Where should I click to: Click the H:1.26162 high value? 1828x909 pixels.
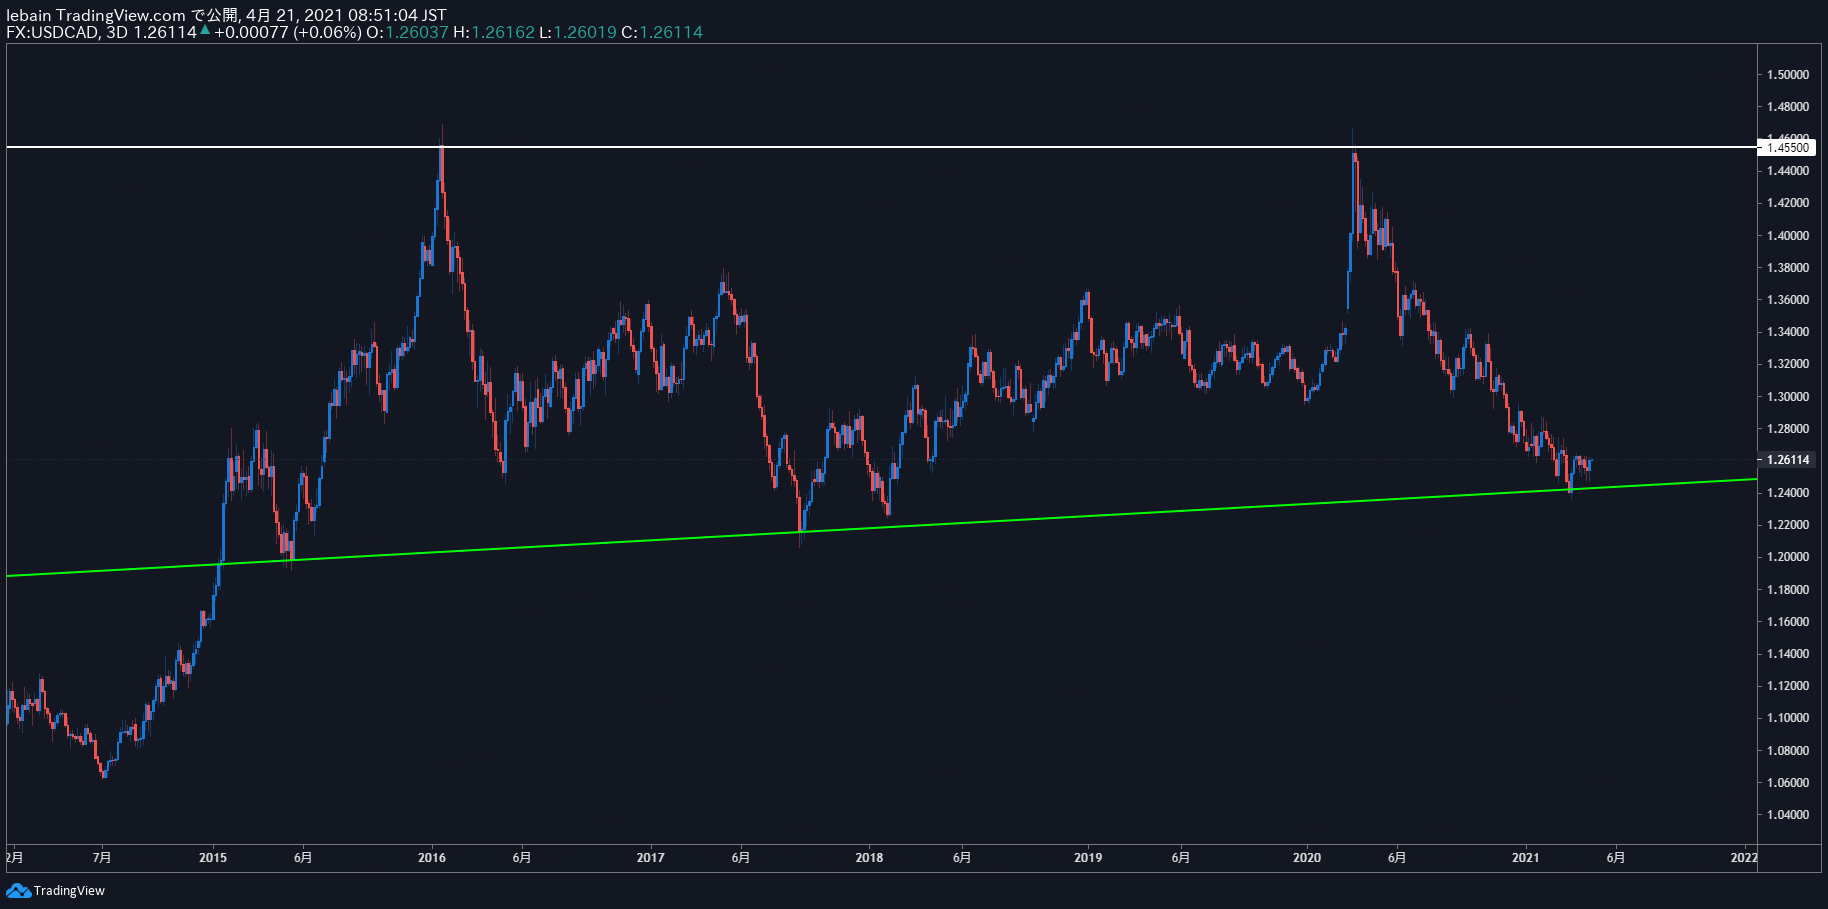(494, 32)
